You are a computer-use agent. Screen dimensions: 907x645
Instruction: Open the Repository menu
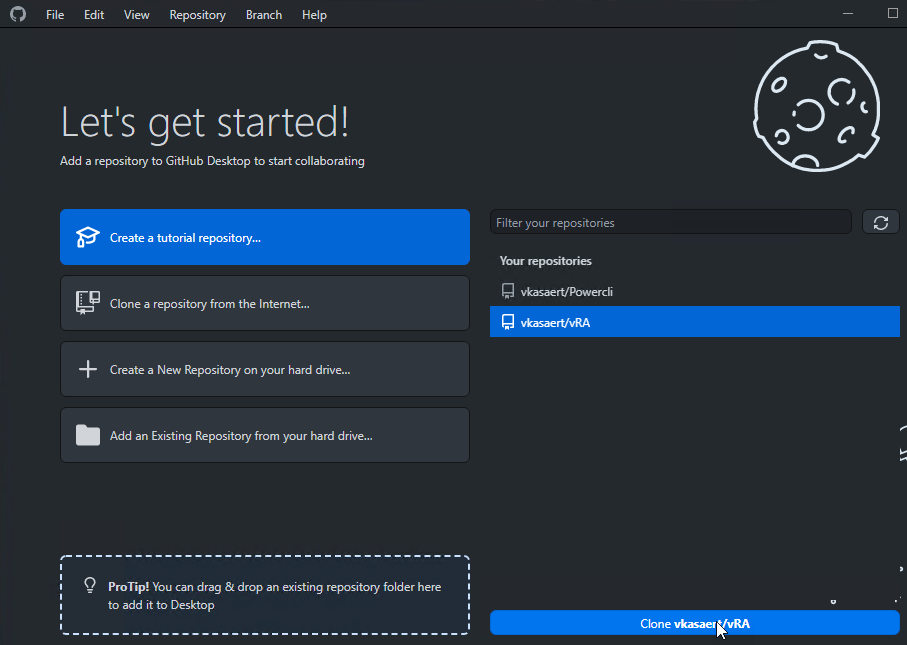[197, 15]
